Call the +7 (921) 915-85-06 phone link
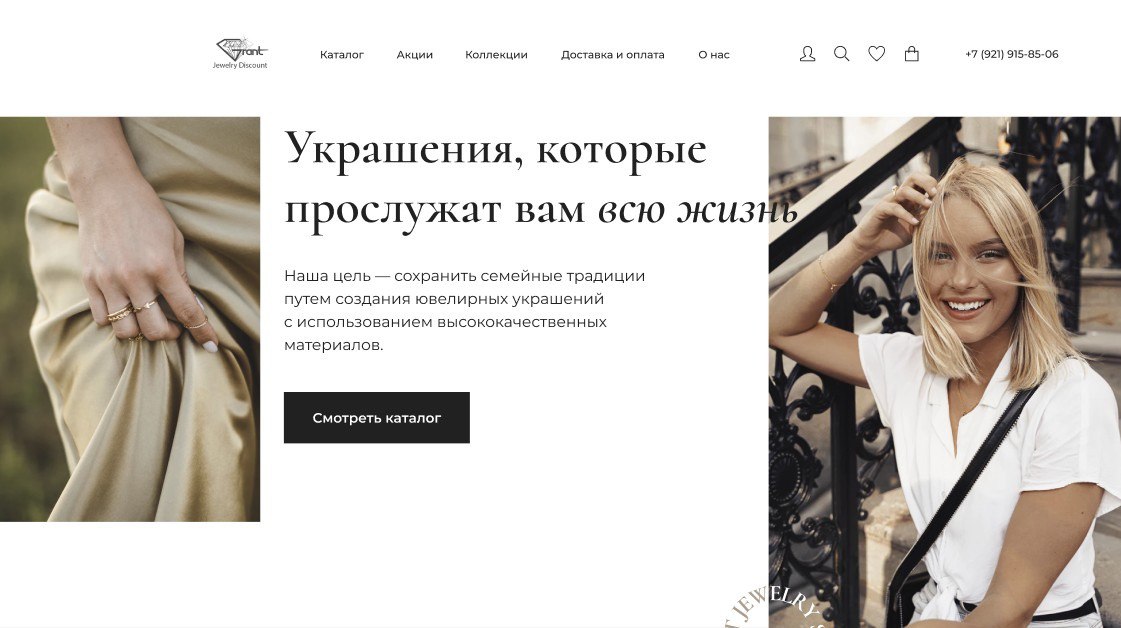Screen dimensions: 1121x628 1012,54
